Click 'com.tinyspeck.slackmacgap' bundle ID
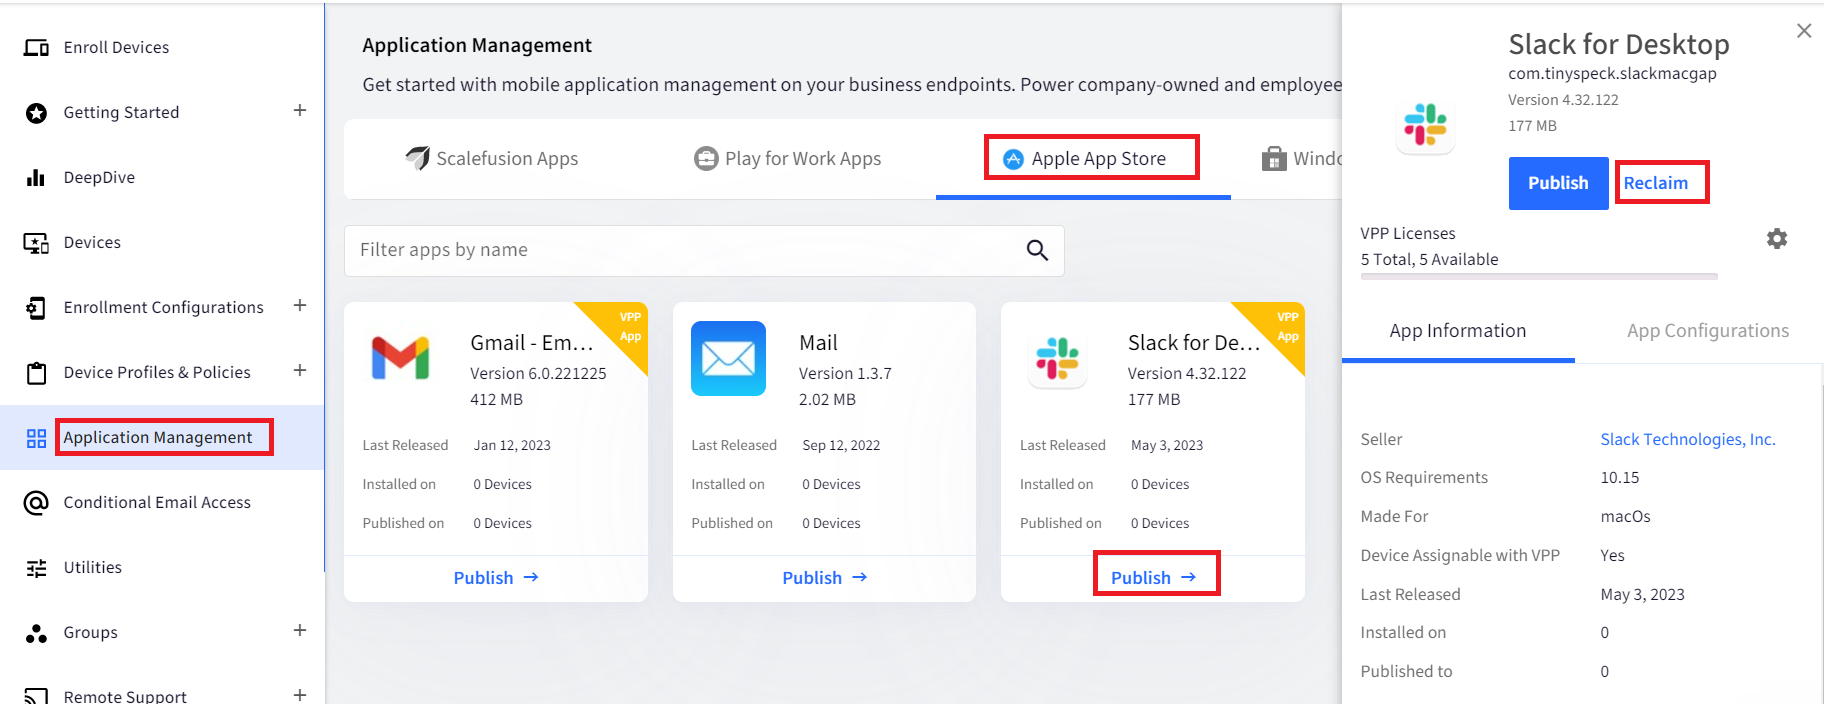The image size is (1824, 704). pos(1612,73)
